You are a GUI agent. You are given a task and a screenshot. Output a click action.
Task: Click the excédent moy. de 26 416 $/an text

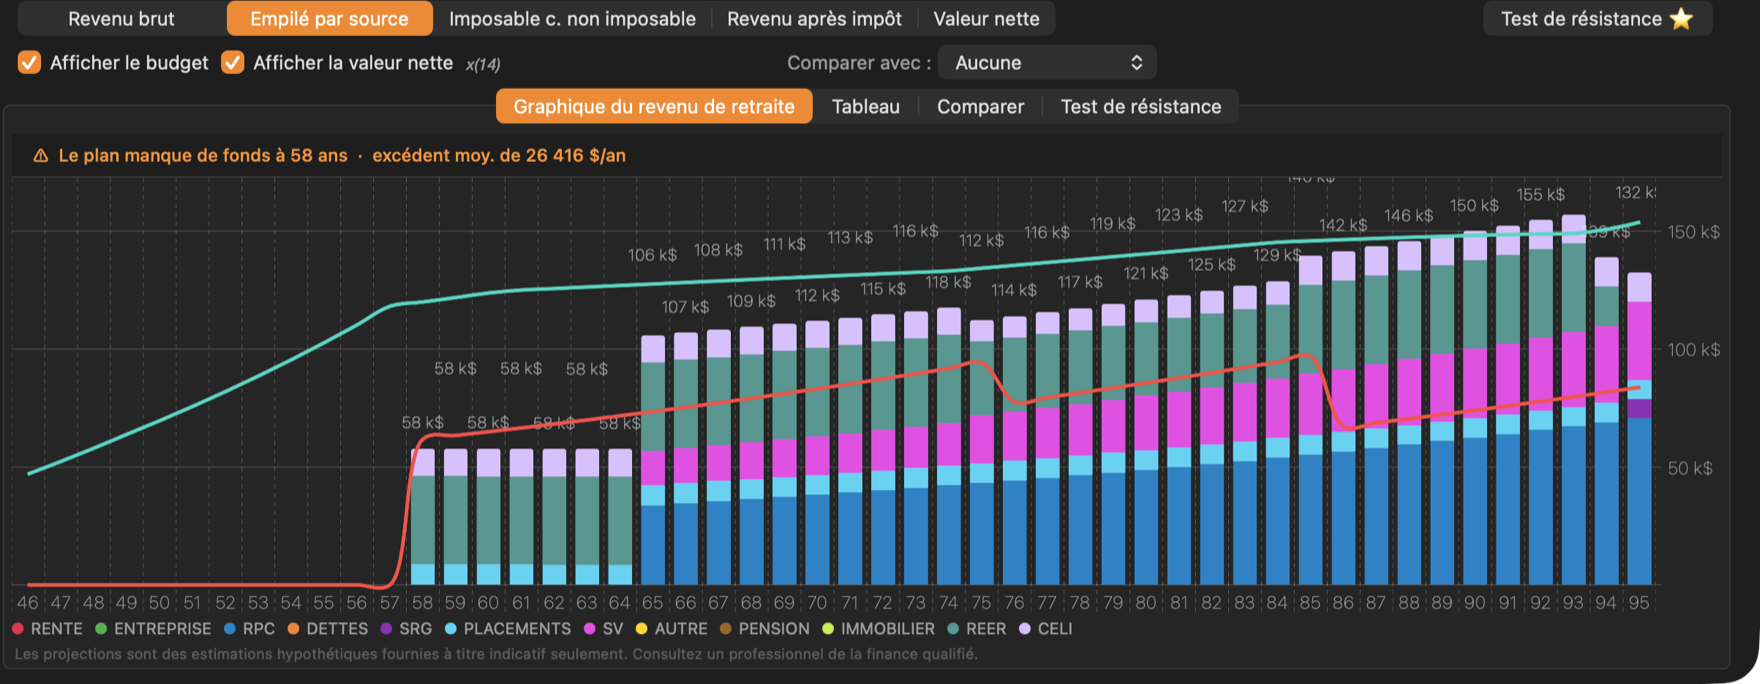click(x=499, y=156)
